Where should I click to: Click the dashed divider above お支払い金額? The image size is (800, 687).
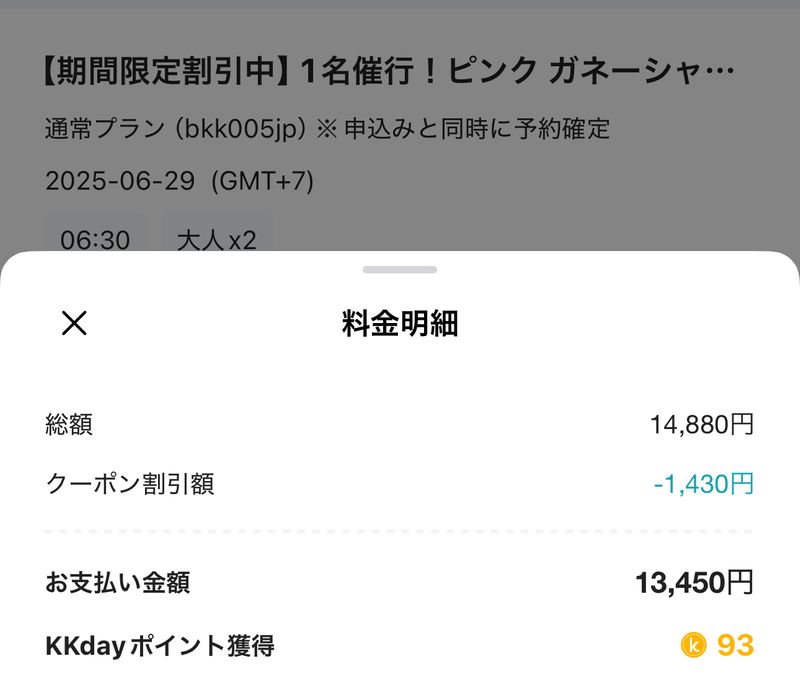click(x=400, y=531)
